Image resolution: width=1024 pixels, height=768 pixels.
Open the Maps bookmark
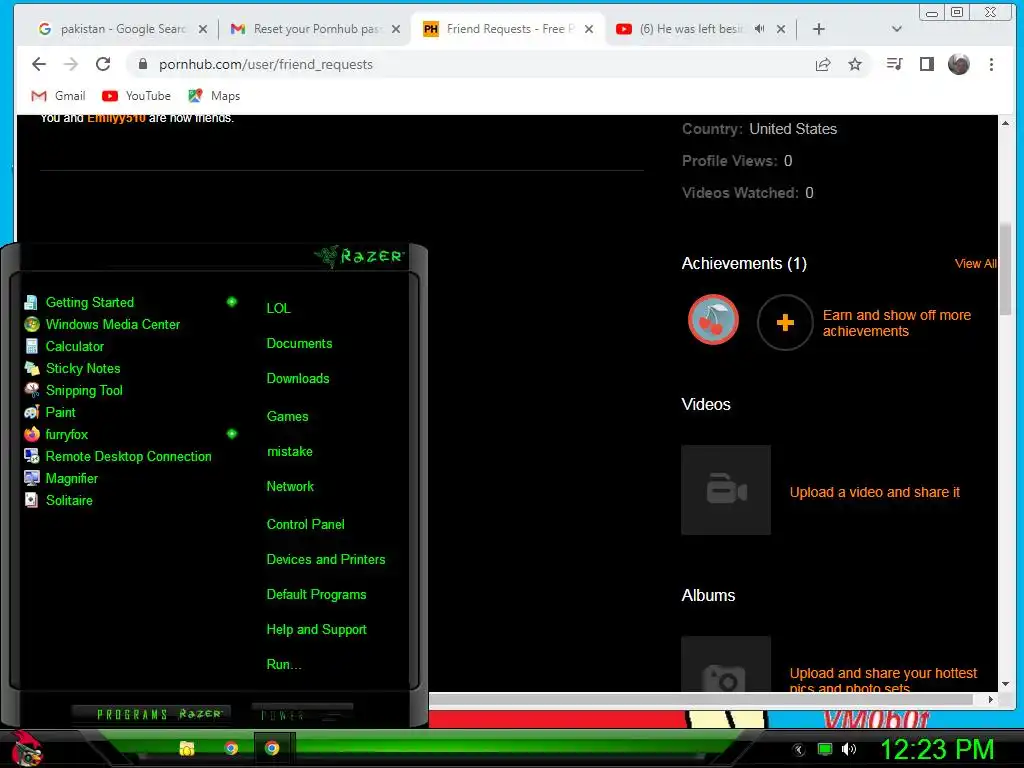(x=214, y=96)
